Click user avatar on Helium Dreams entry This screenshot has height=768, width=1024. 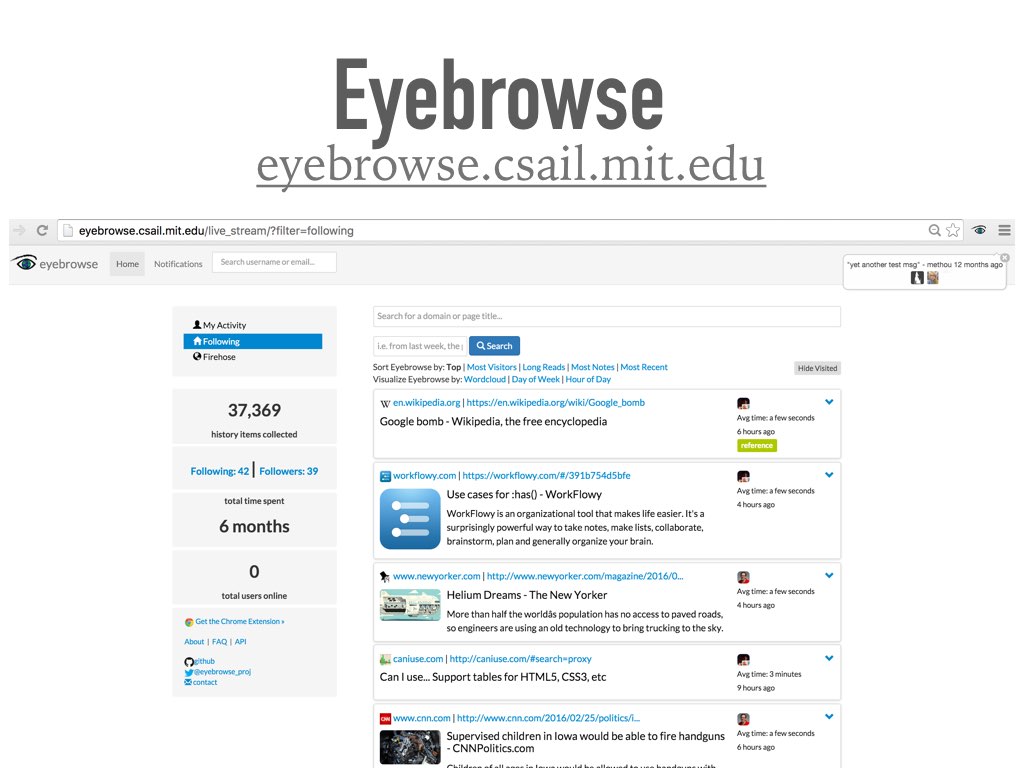pos(743,577)
